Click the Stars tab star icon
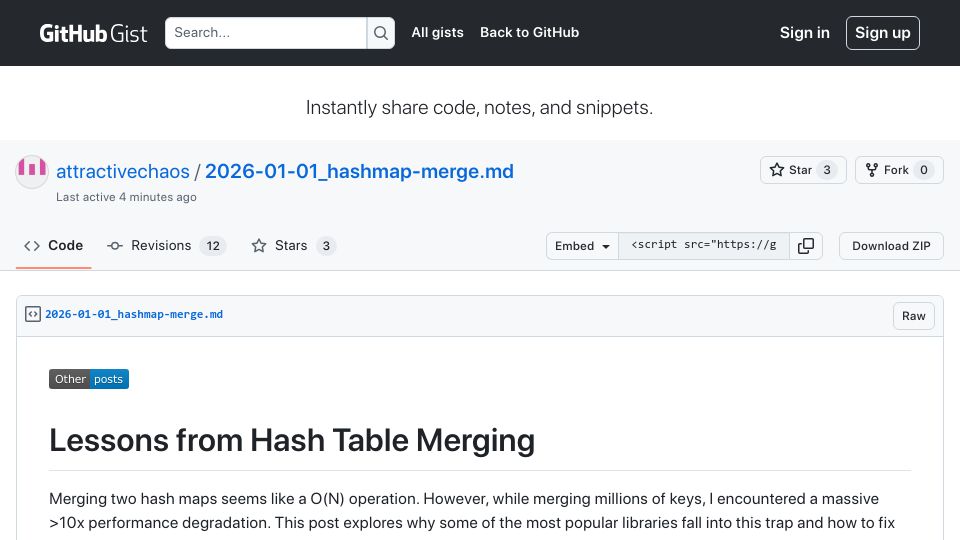The image size is (960, 540). 259,246
